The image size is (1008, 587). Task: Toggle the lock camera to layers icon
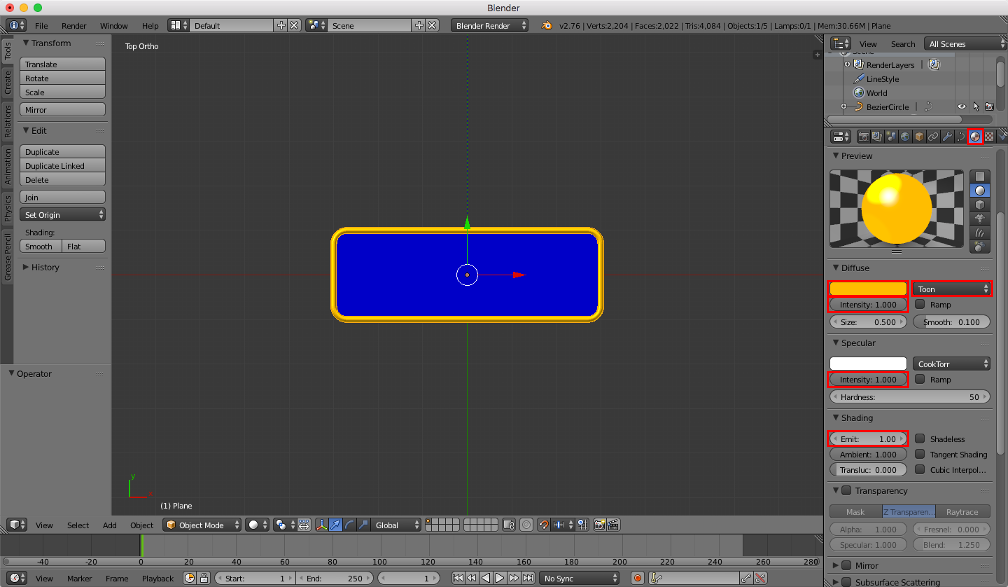509,525
